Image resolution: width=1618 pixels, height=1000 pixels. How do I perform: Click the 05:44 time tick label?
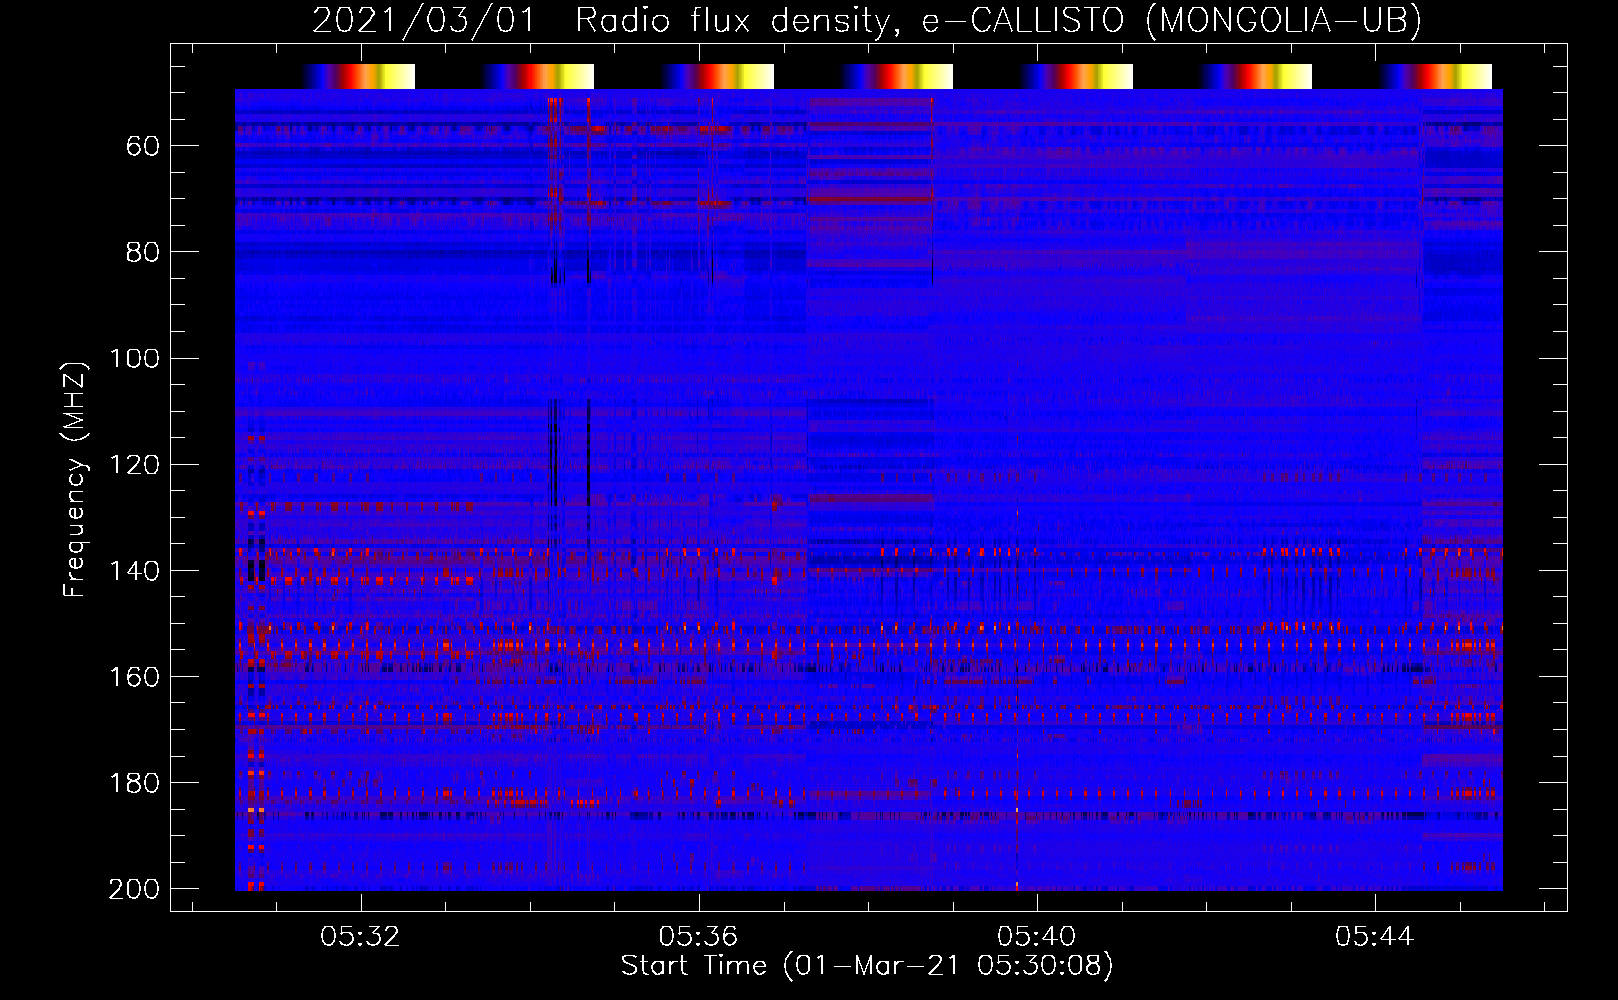1374,936
